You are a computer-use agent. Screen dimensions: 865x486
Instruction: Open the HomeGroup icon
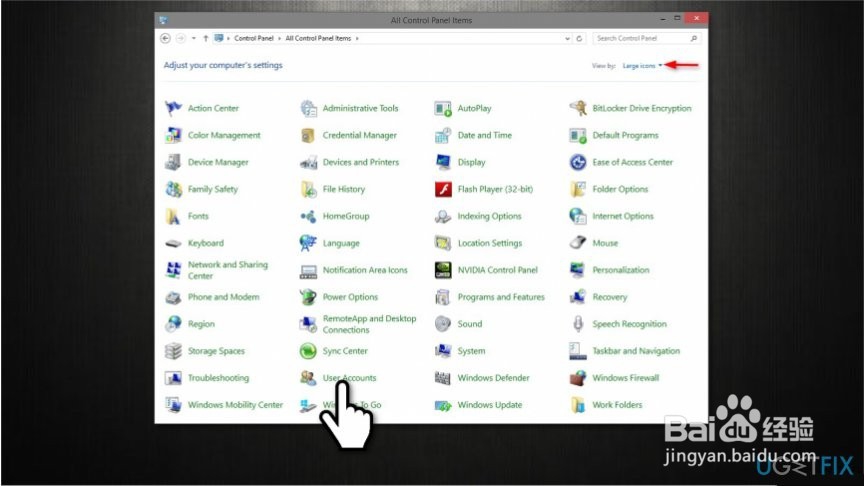coord(308,216)
